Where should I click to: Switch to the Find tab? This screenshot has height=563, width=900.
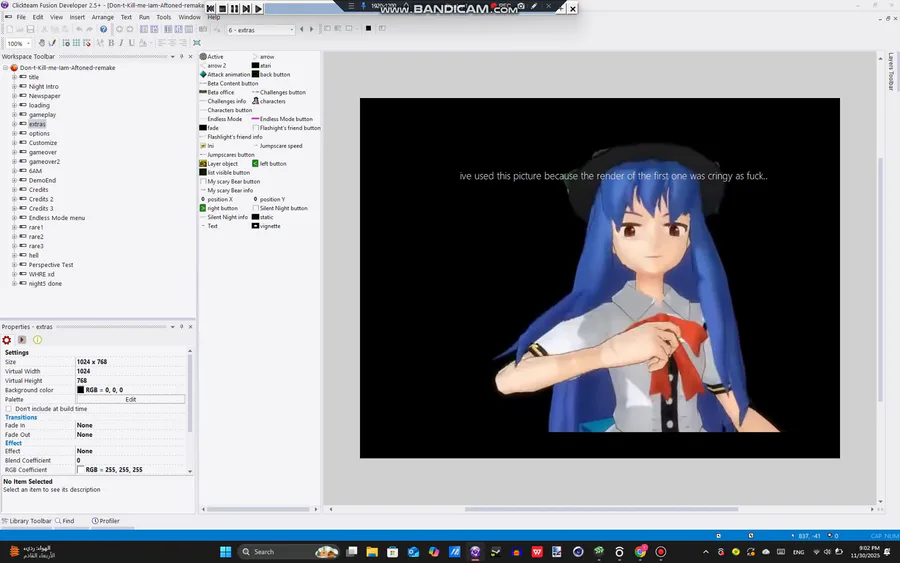65,521
